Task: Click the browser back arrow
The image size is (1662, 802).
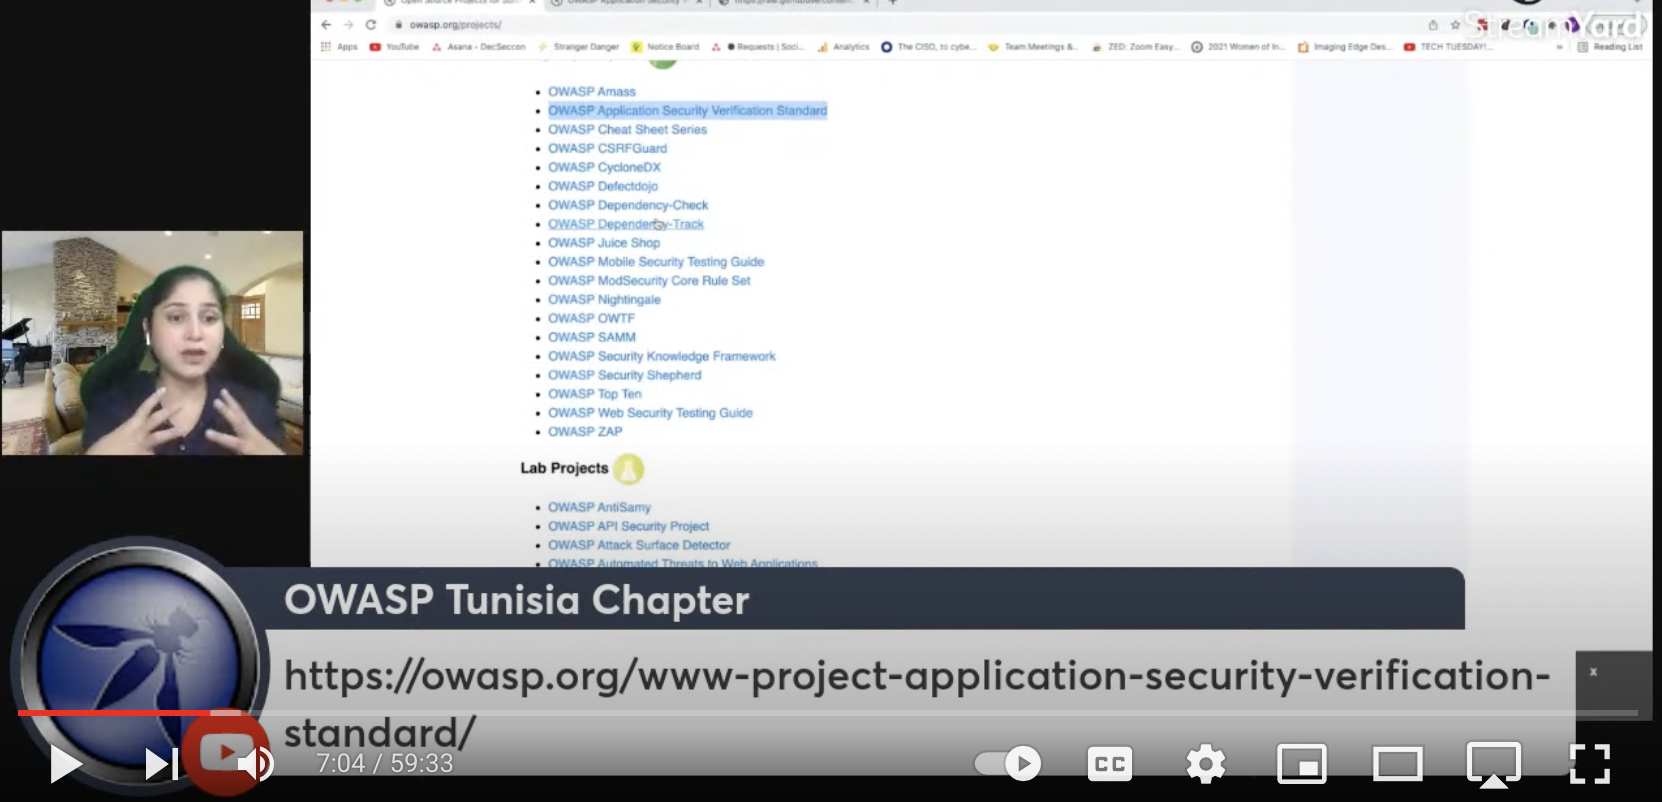Action: point(326,25)
